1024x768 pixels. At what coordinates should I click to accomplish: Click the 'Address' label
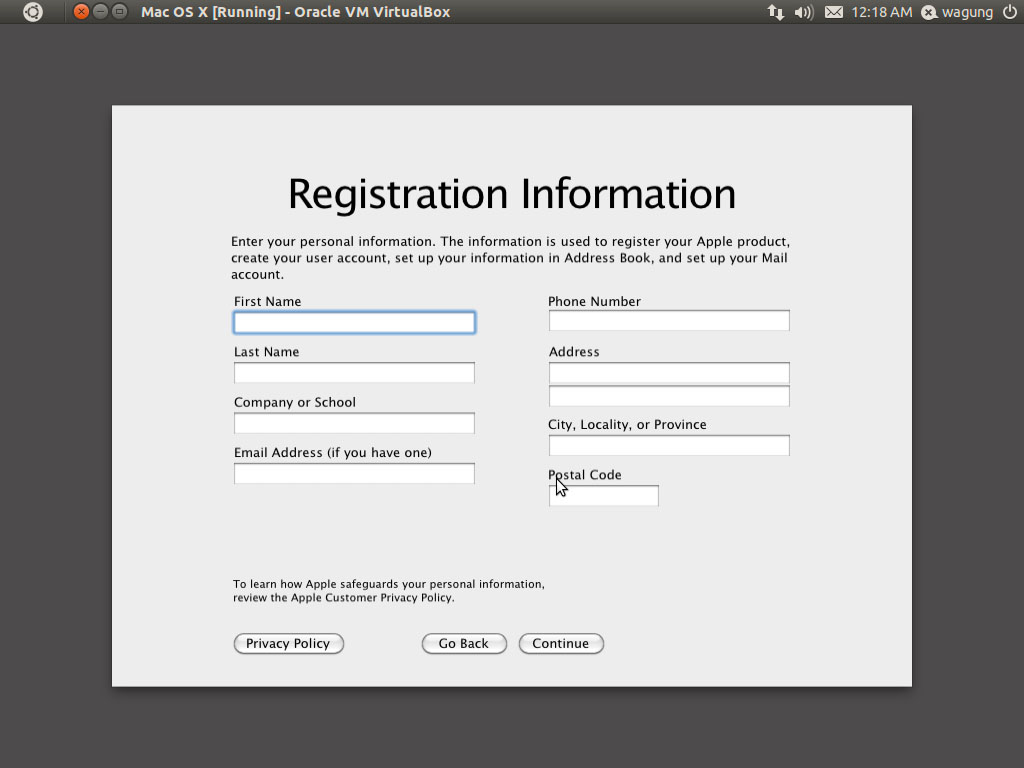coord(574,351)
